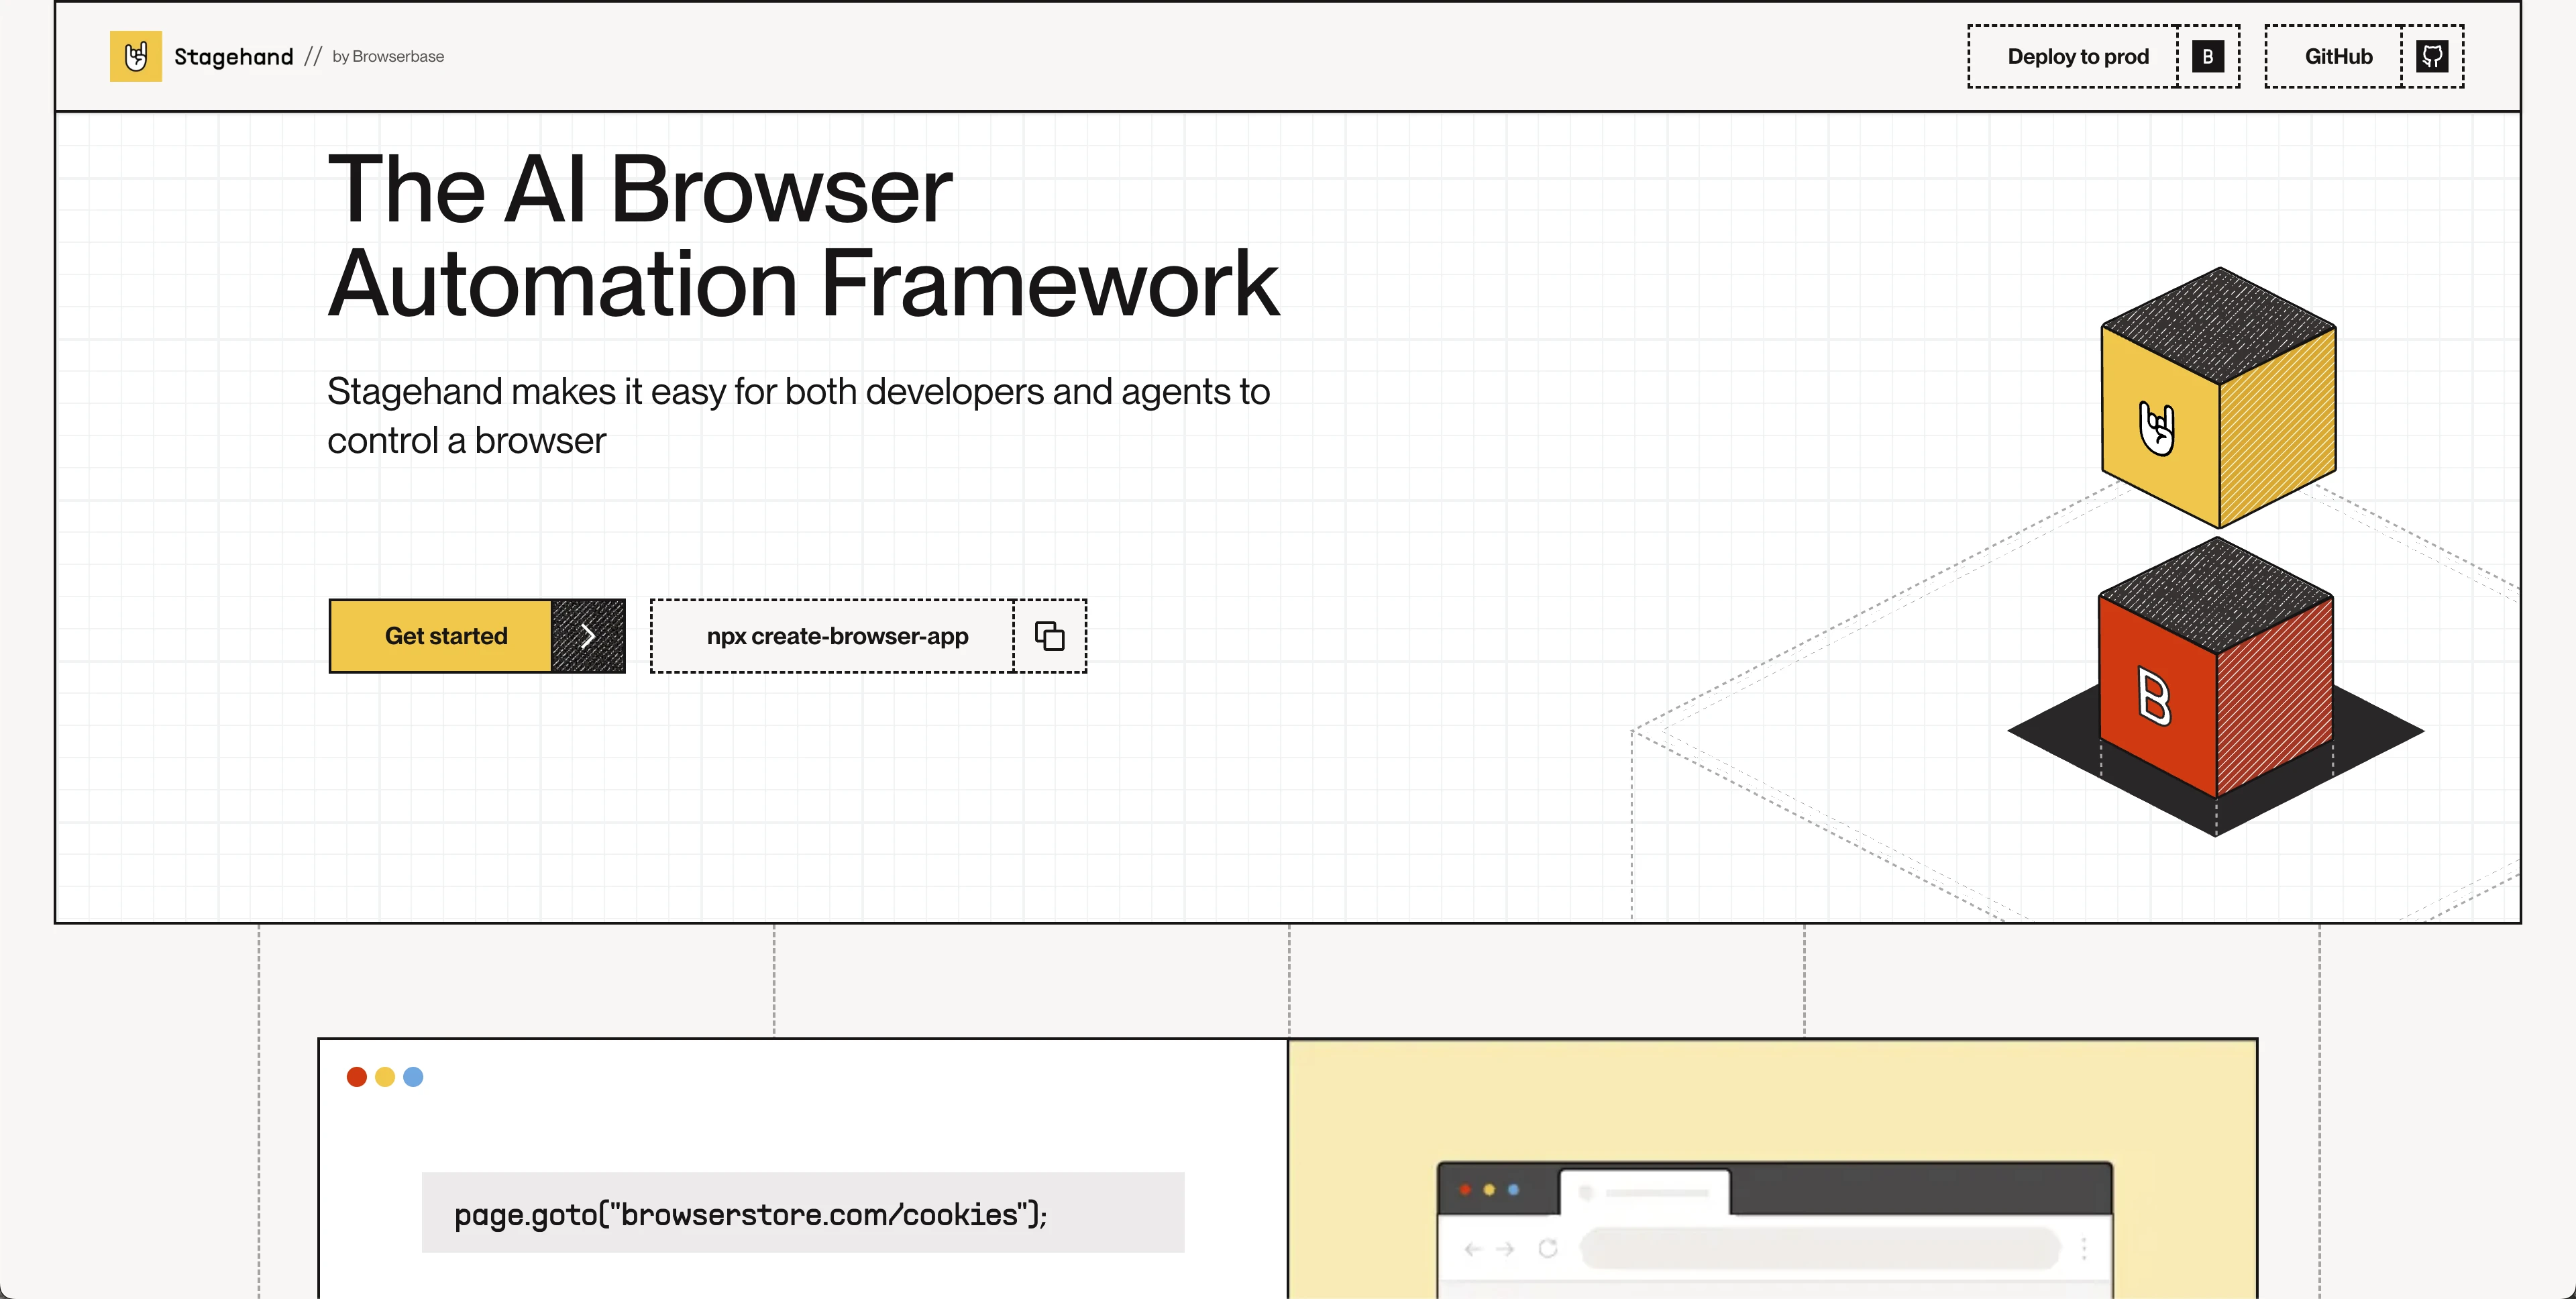Click the page.goto code line
Viewport: 2576px width, 1299px height.
750,1214
